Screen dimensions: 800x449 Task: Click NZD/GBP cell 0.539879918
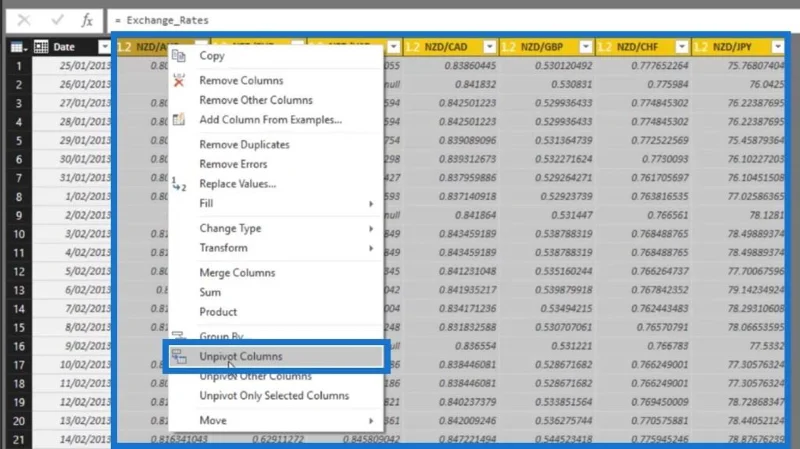tap(564, 290)
